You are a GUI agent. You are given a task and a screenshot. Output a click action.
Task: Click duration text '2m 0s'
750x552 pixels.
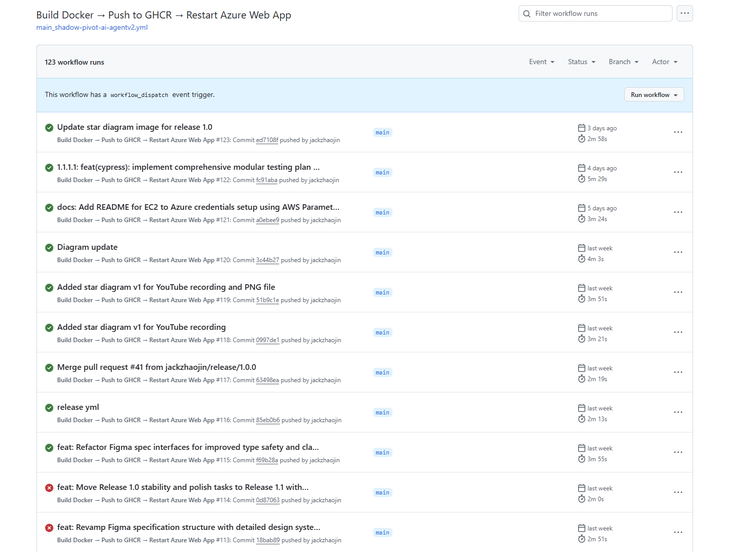(596, 499)
